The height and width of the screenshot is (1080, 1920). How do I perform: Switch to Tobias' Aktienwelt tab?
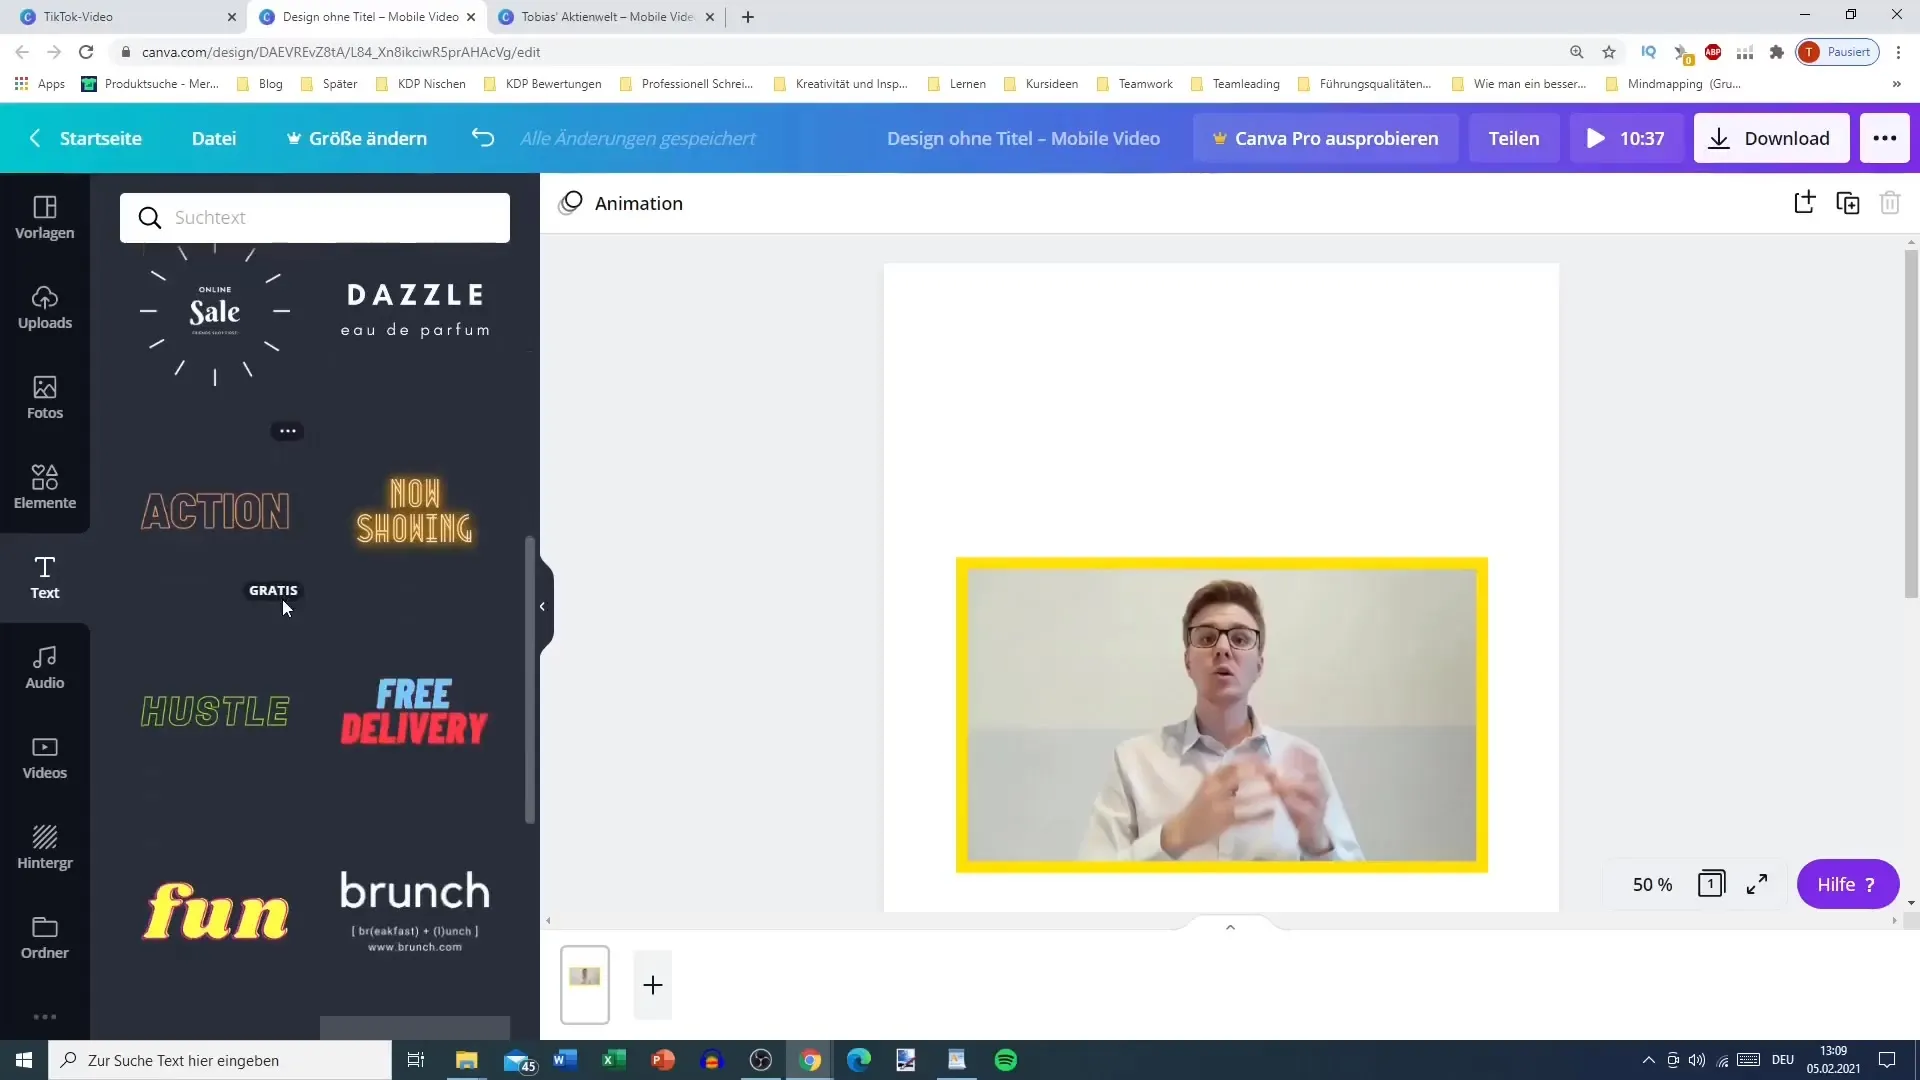[x=607, y=17]
